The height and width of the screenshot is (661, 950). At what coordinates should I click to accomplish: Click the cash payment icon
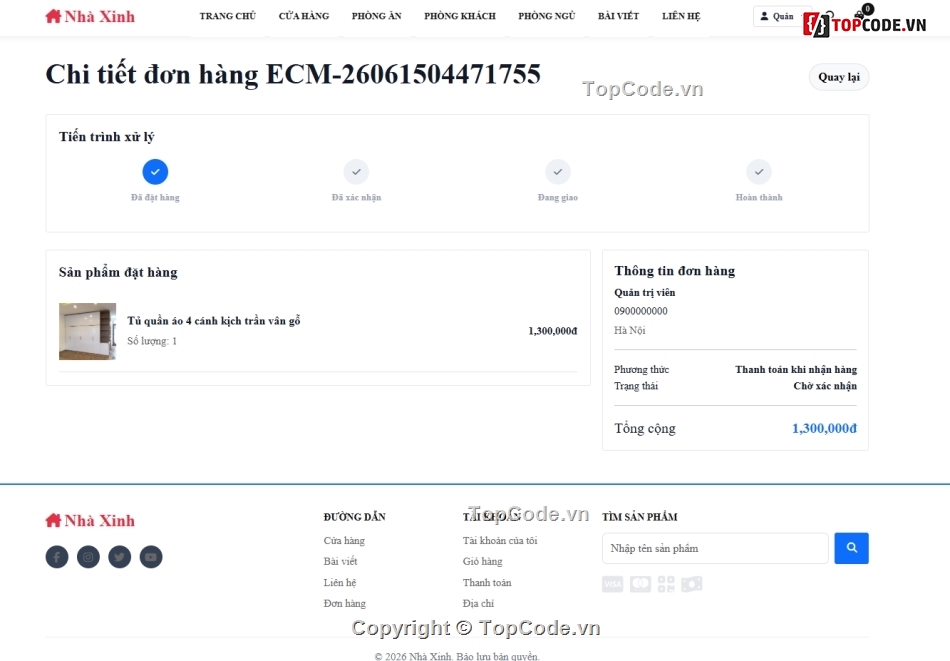(692, 584)
